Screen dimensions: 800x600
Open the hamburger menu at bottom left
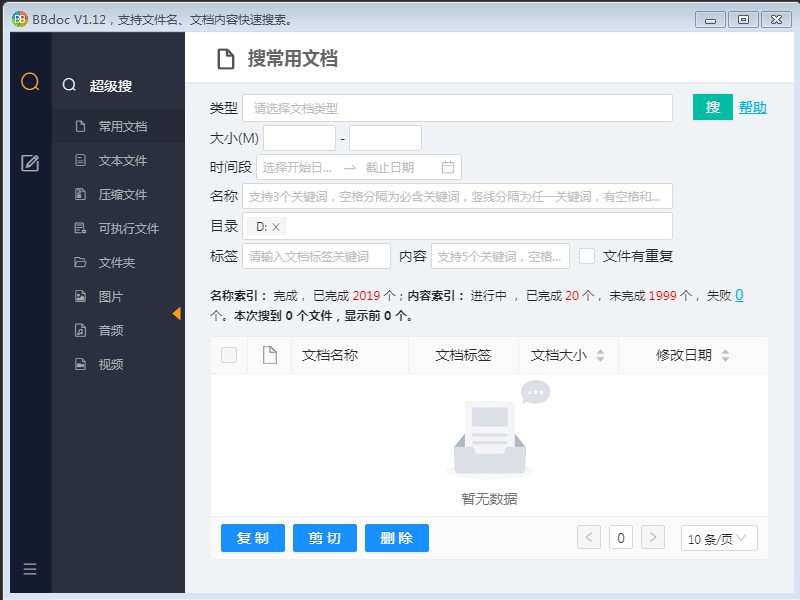pyautogui.click(x=30, y=569)
